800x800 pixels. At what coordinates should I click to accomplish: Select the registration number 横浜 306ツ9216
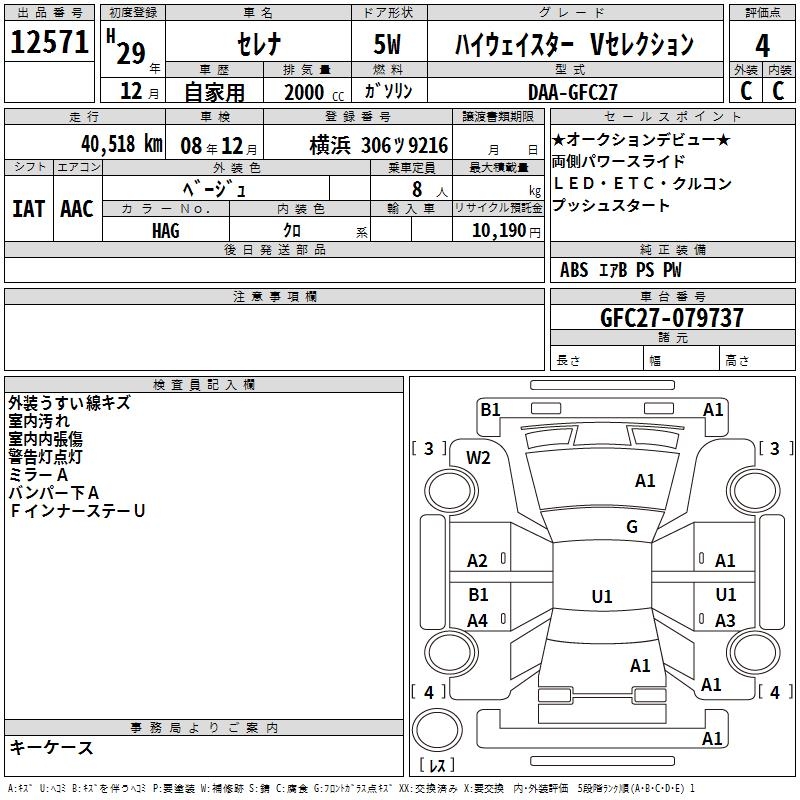click(379, 146)
